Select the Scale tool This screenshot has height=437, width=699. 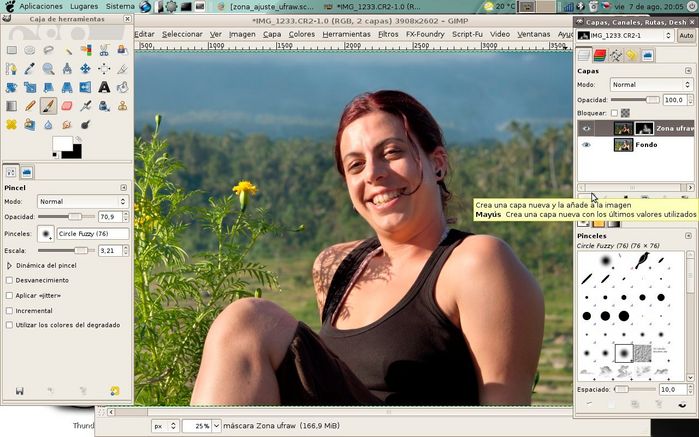[30, 87]
